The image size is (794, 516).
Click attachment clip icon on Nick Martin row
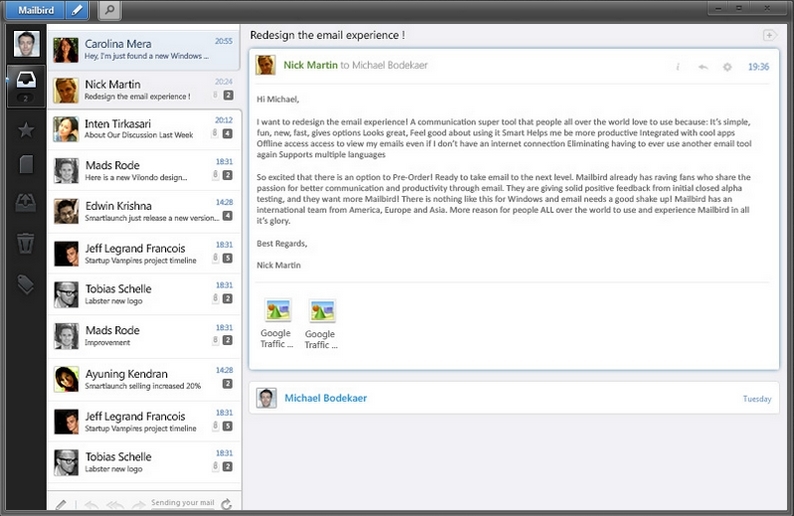pyautogui.click(x=215, y=95)
